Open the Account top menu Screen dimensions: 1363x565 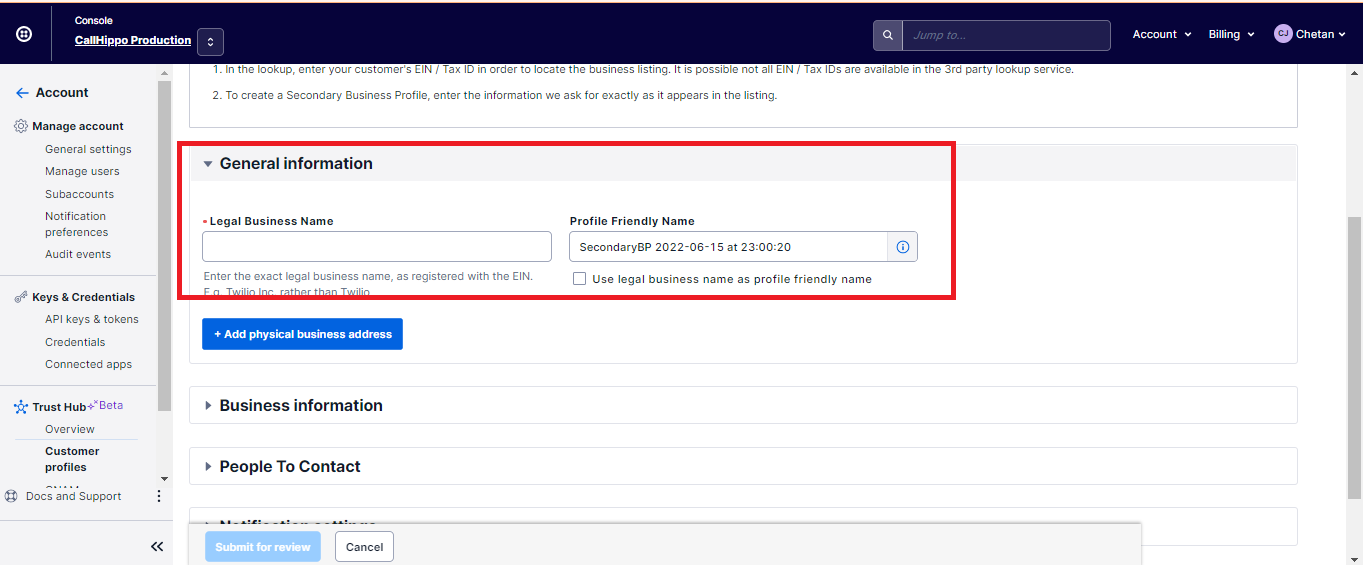point(1162,34)
